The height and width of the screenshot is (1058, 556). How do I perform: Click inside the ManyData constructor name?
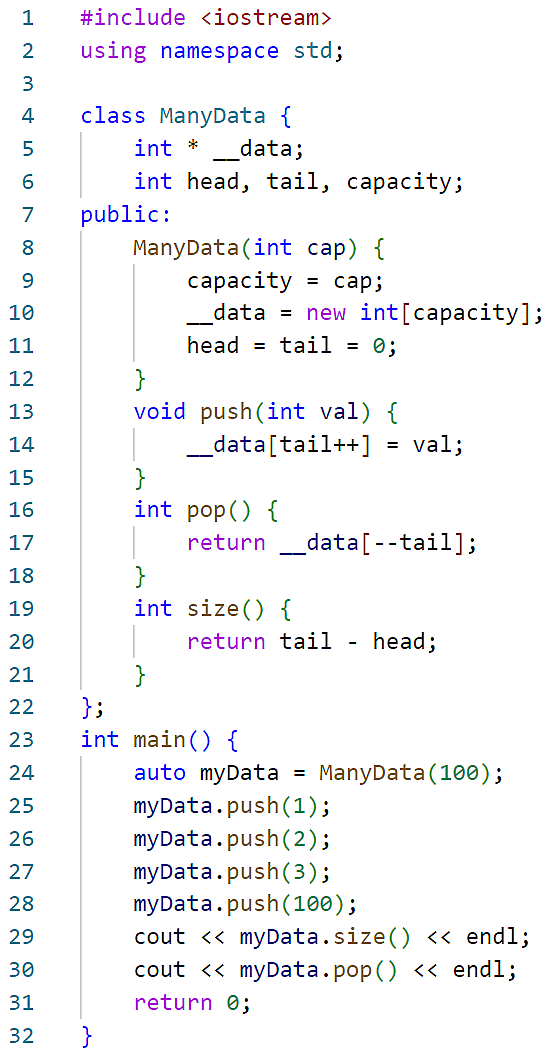(x=186, y=248)
